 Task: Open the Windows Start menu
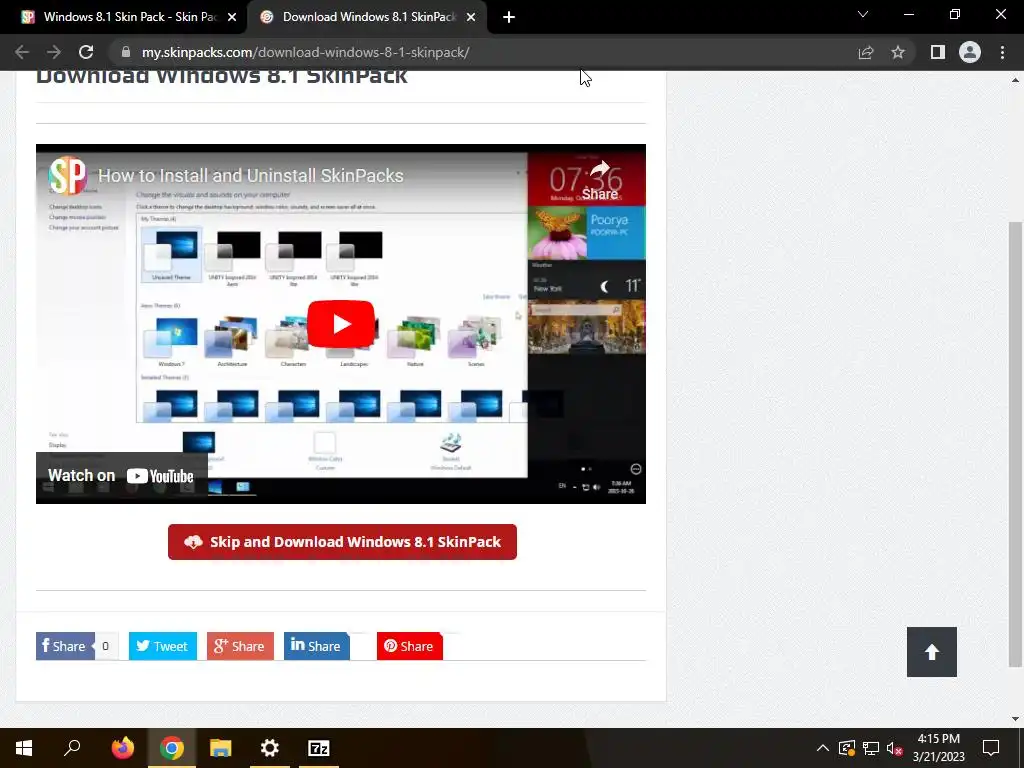24,748
